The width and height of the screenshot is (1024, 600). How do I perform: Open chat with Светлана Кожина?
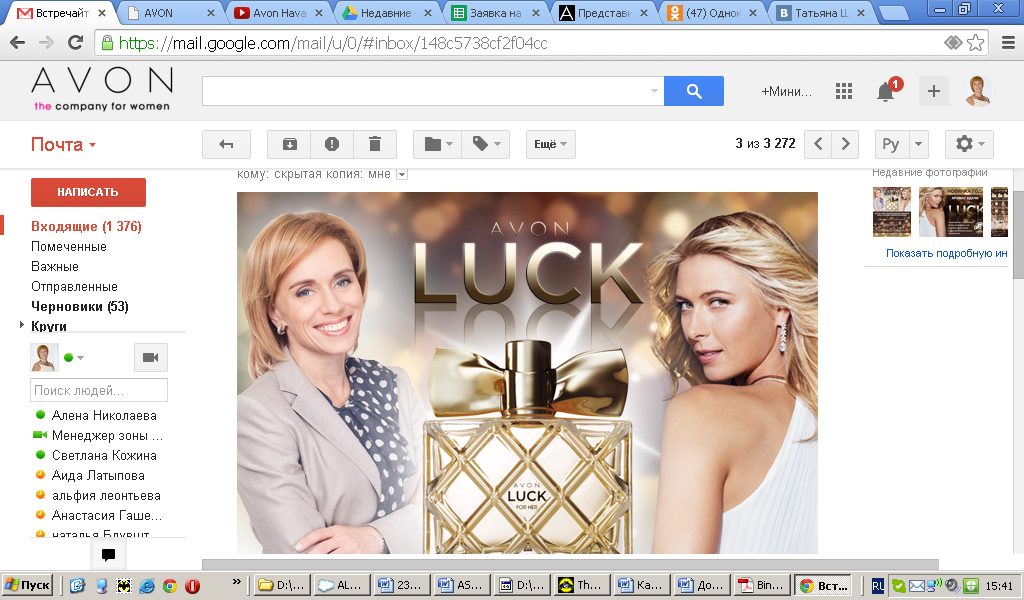coord(104,455)
